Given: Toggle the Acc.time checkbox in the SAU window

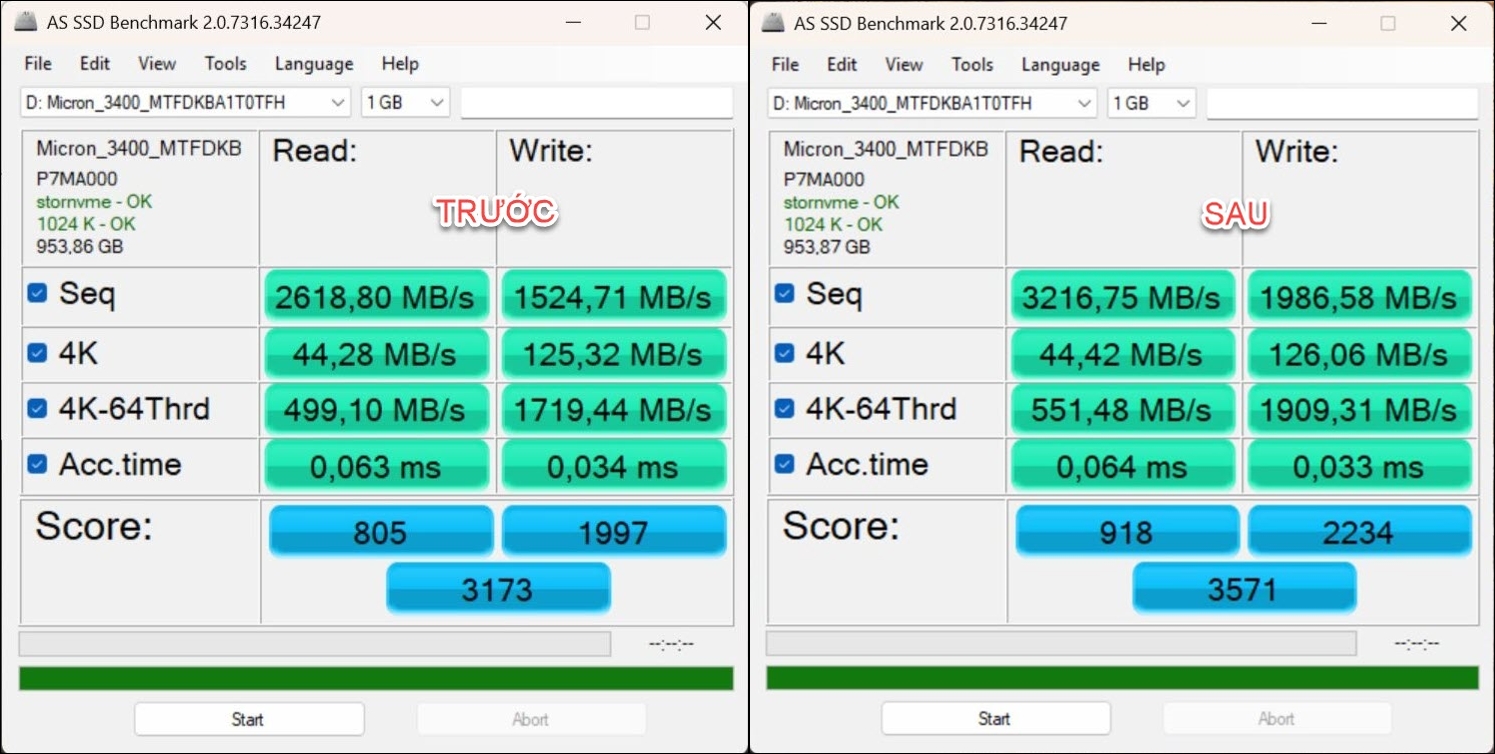Looking at the screenshot, I should 786,465.
